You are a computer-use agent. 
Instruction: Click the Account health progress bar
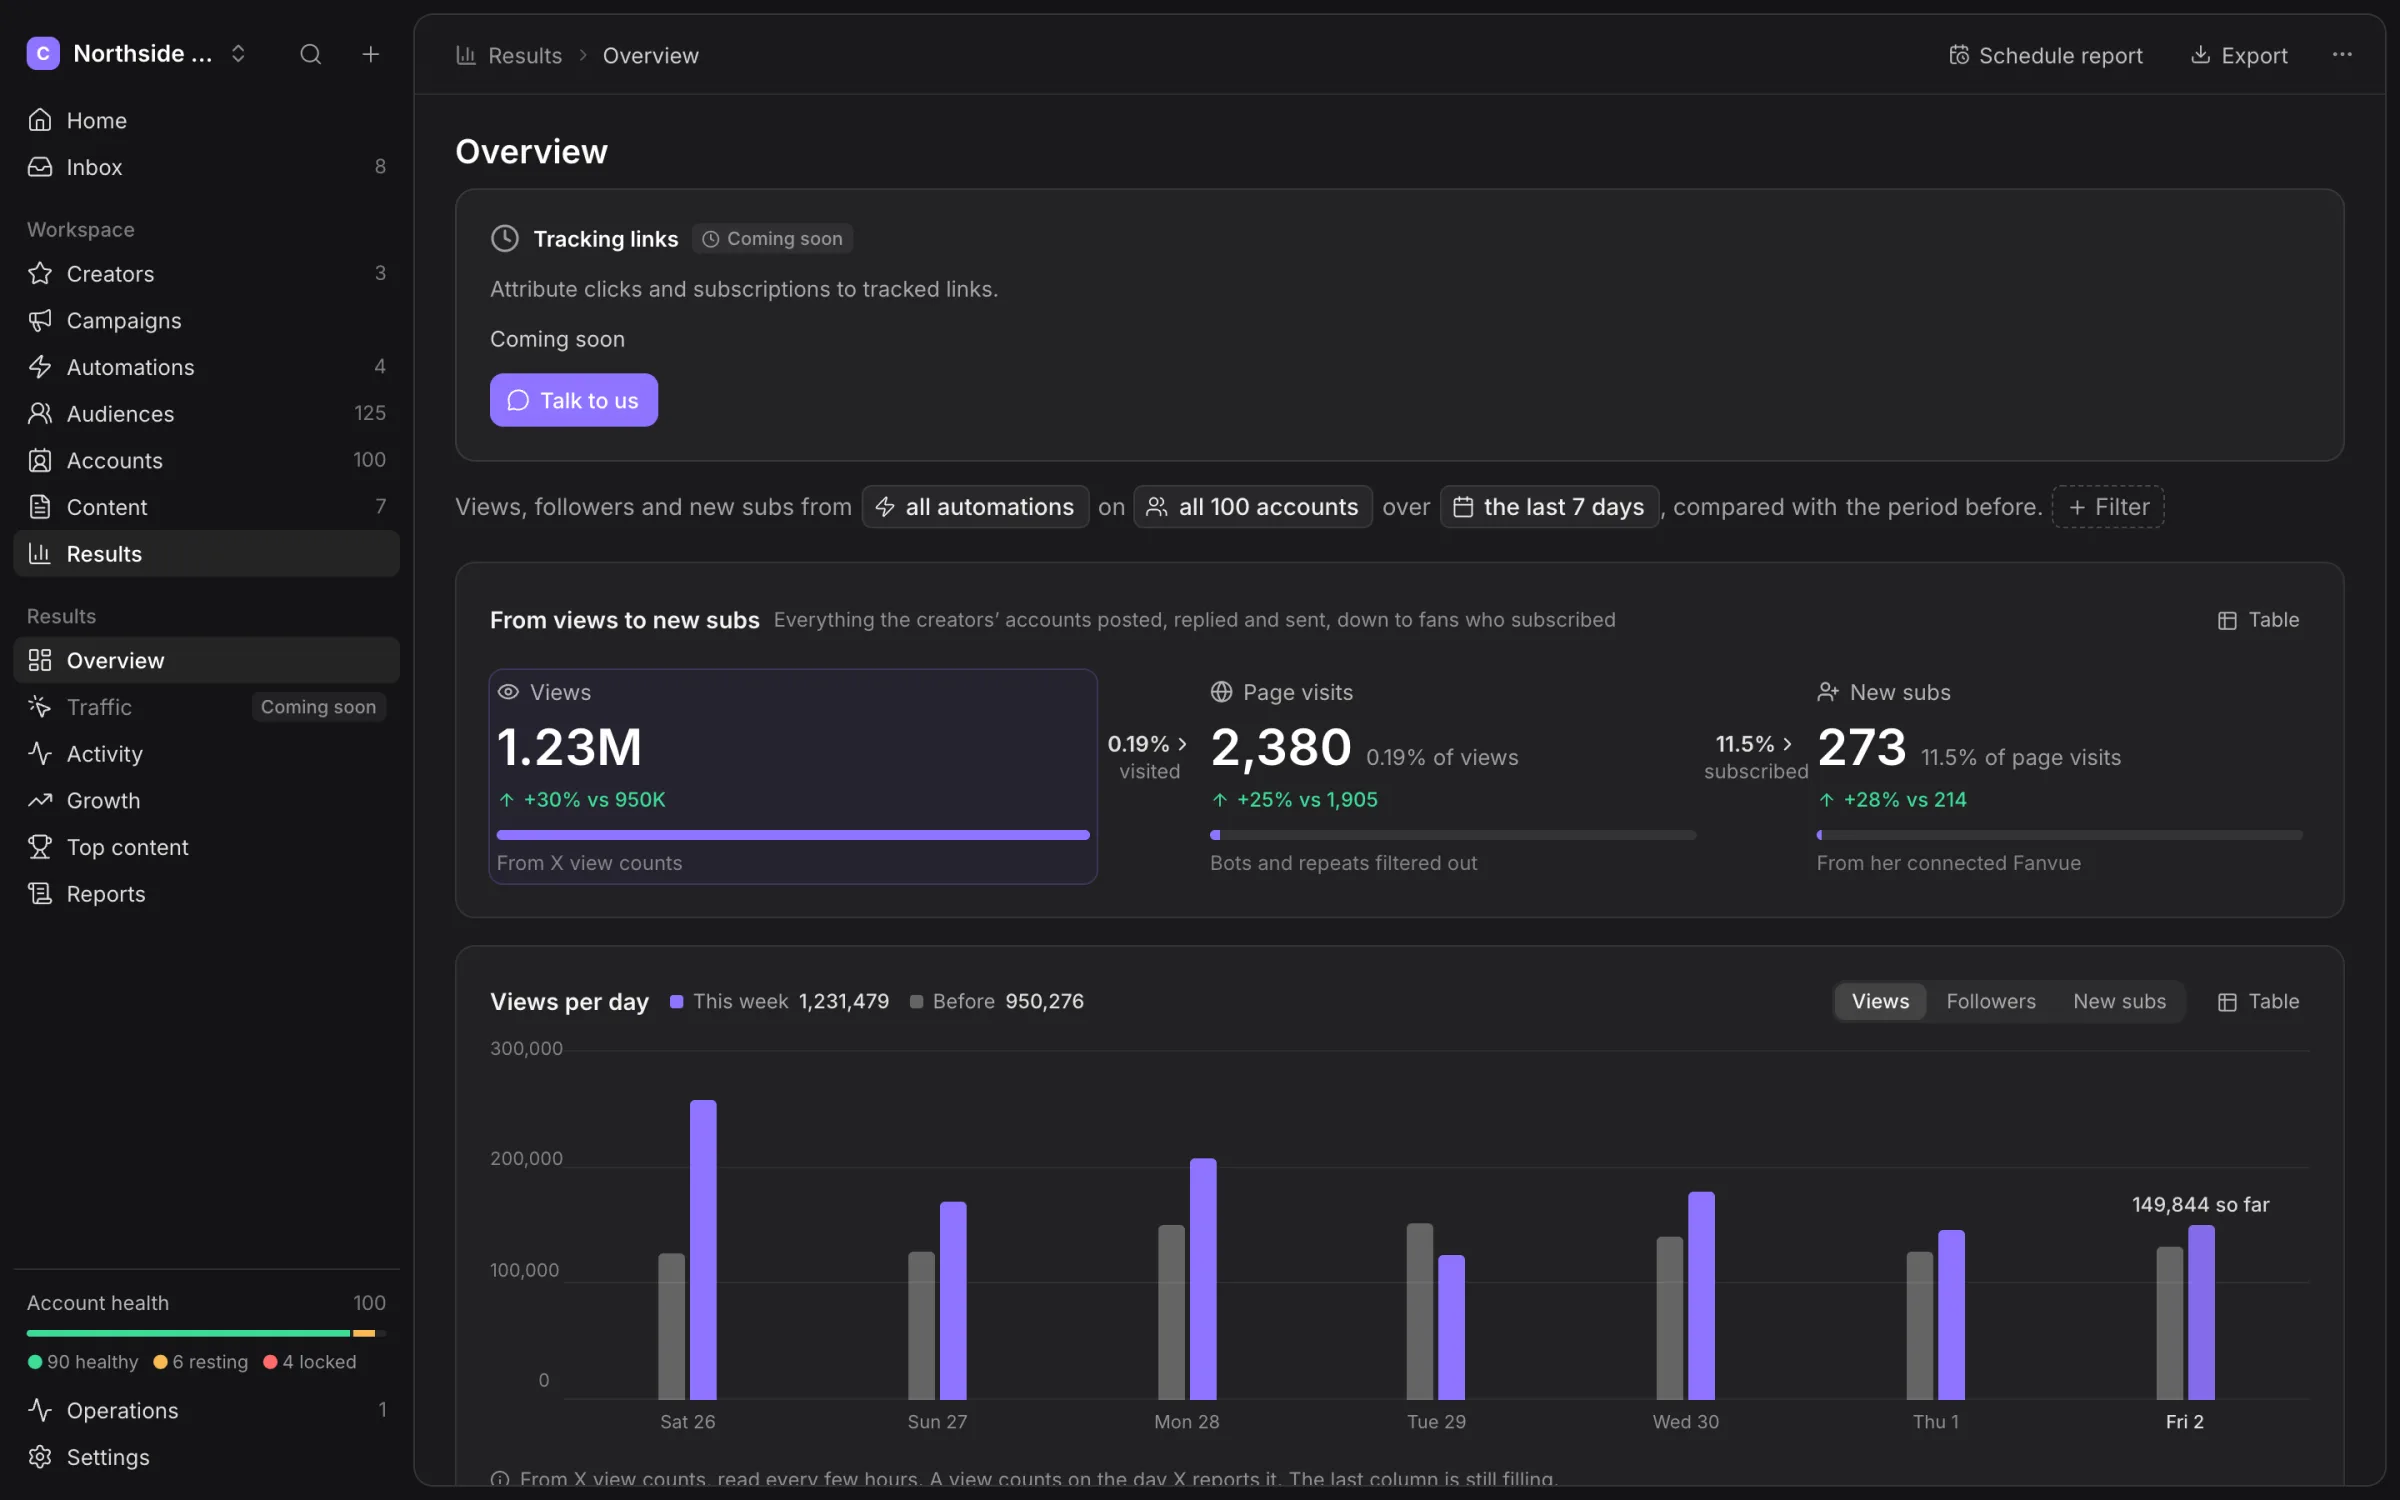tap(206, 1333)
